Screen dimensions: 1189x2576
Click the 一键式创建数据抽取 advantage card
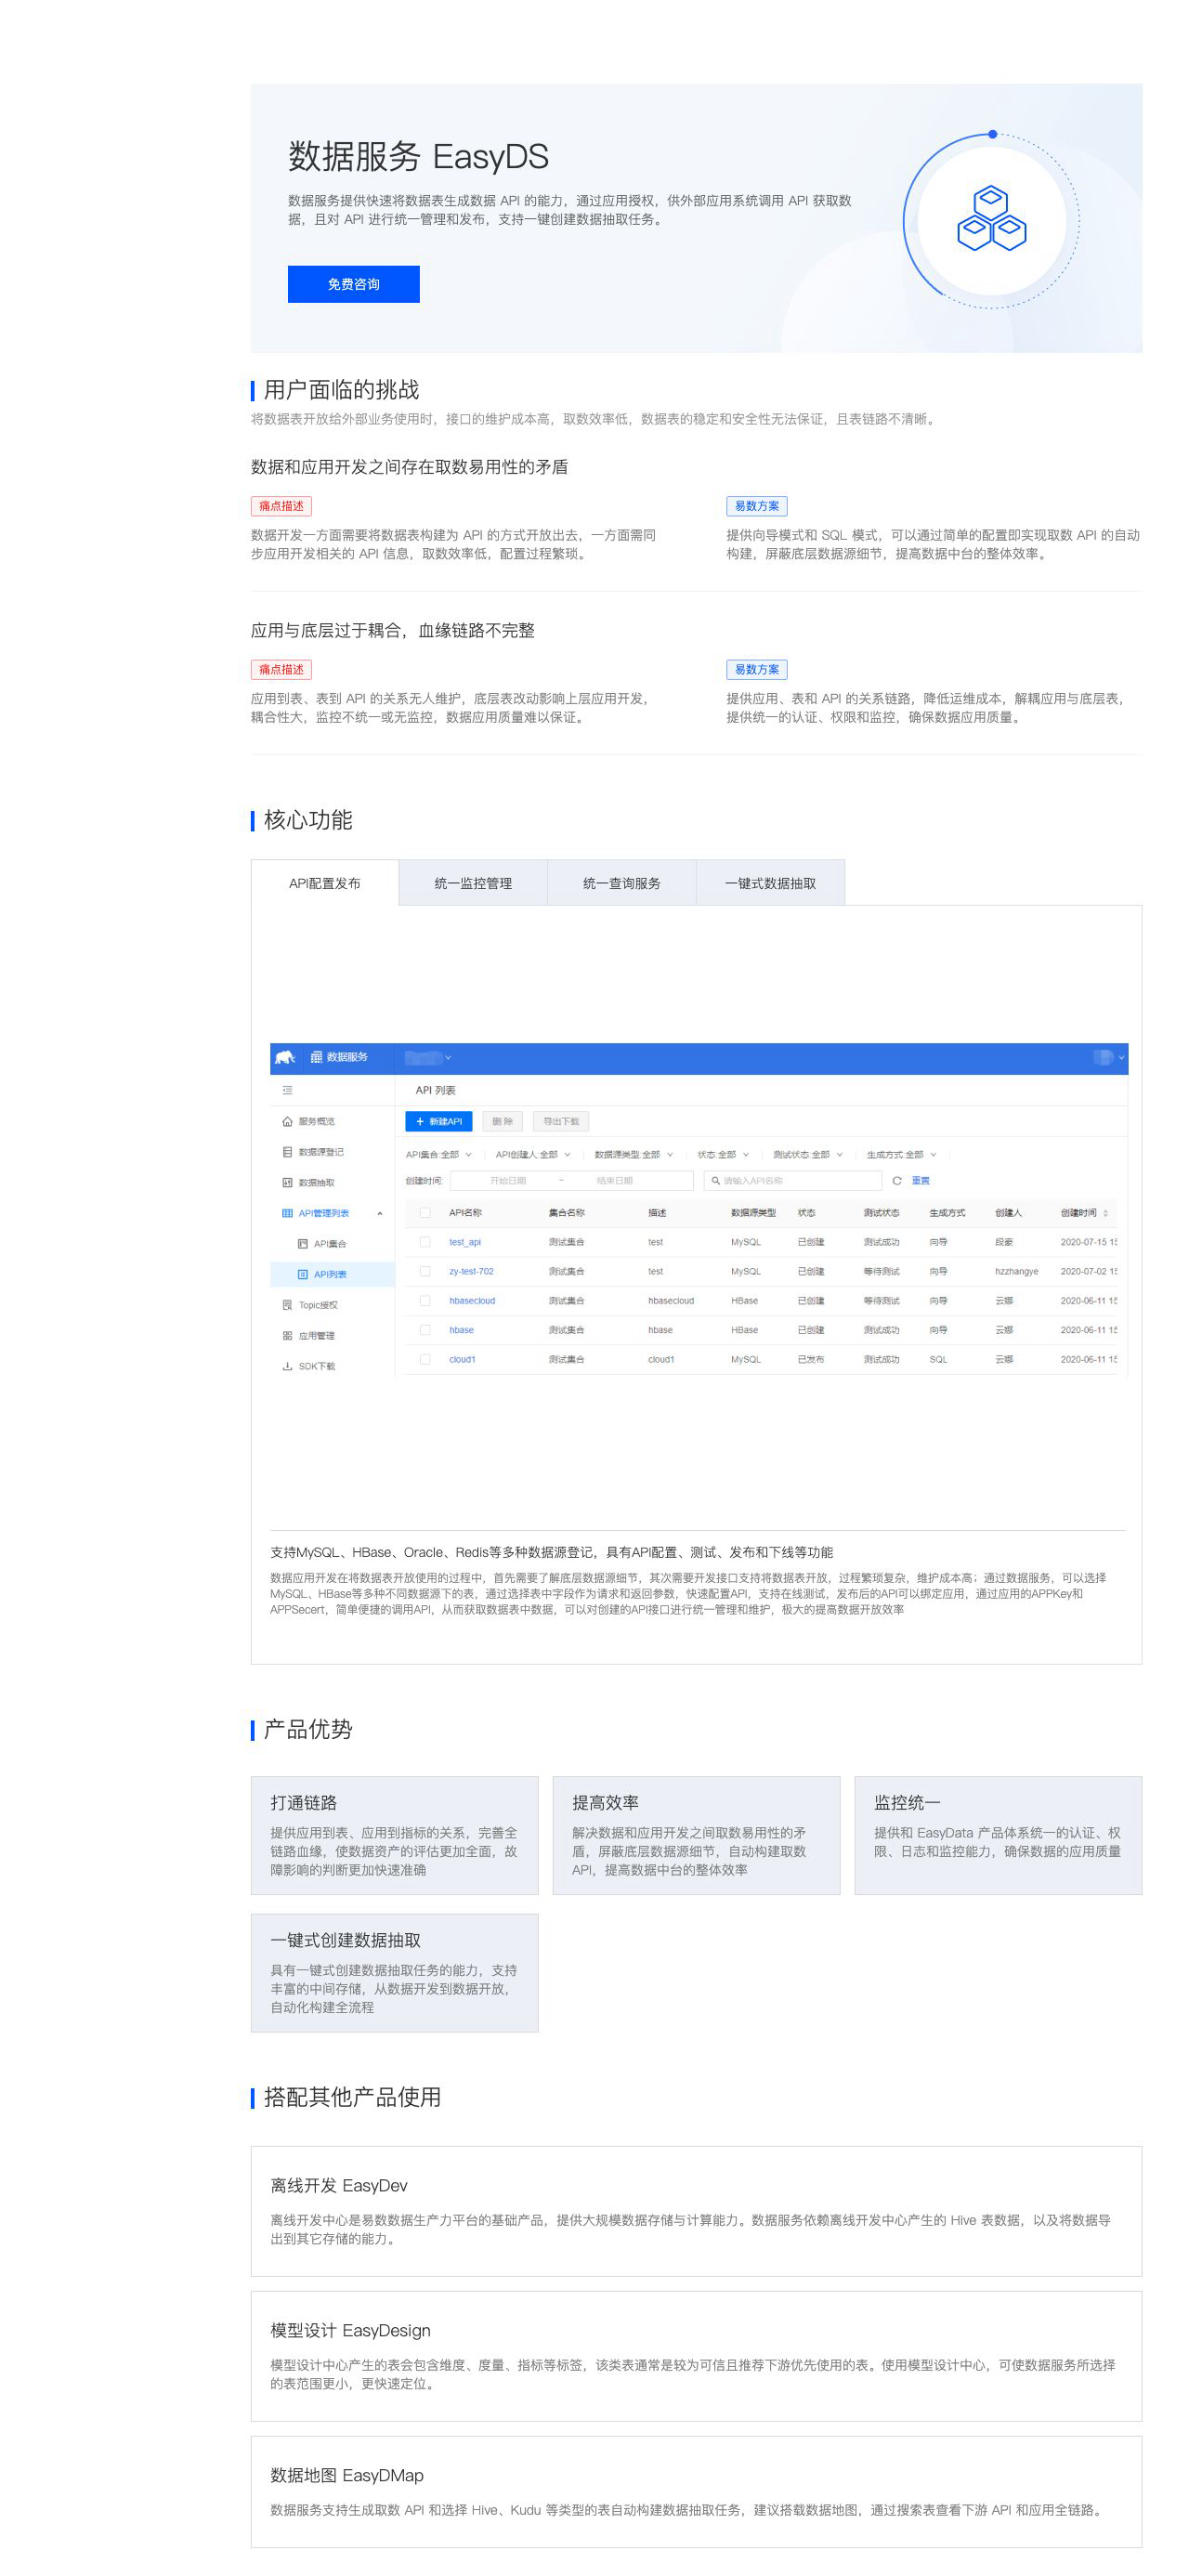click(x=395, y=1973)
